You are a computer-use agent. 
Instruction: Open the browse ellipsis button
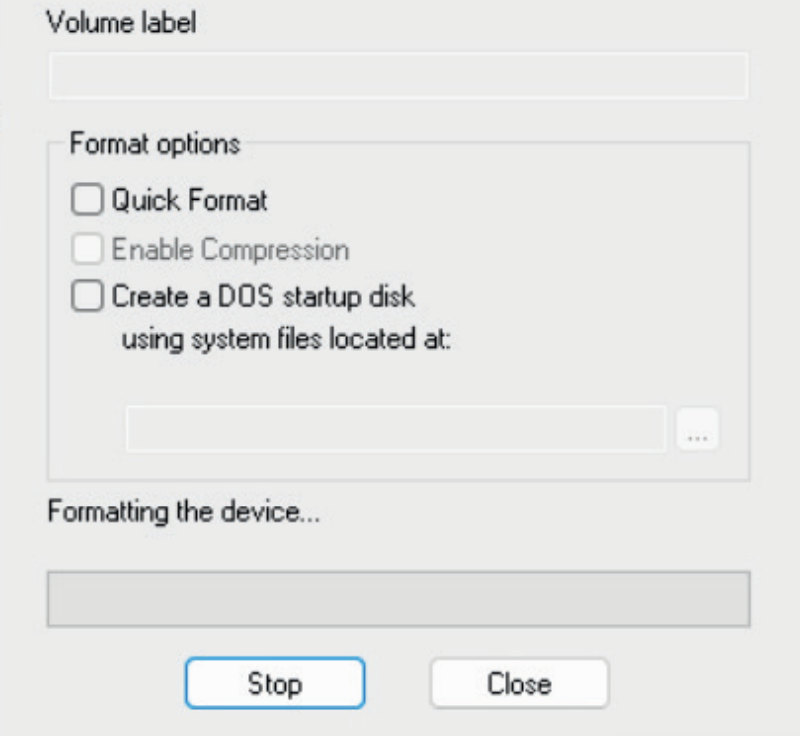click(698, 429)
